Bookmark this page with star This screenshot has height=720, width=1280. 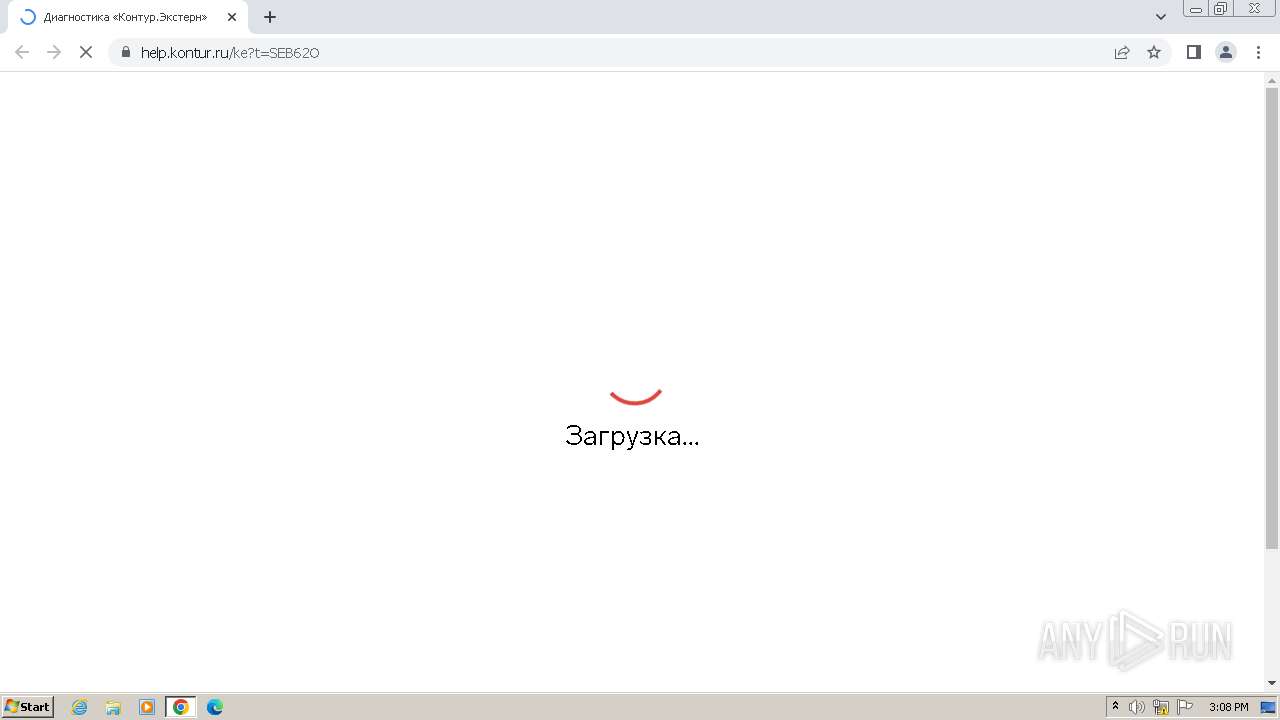pos(1154,52)
